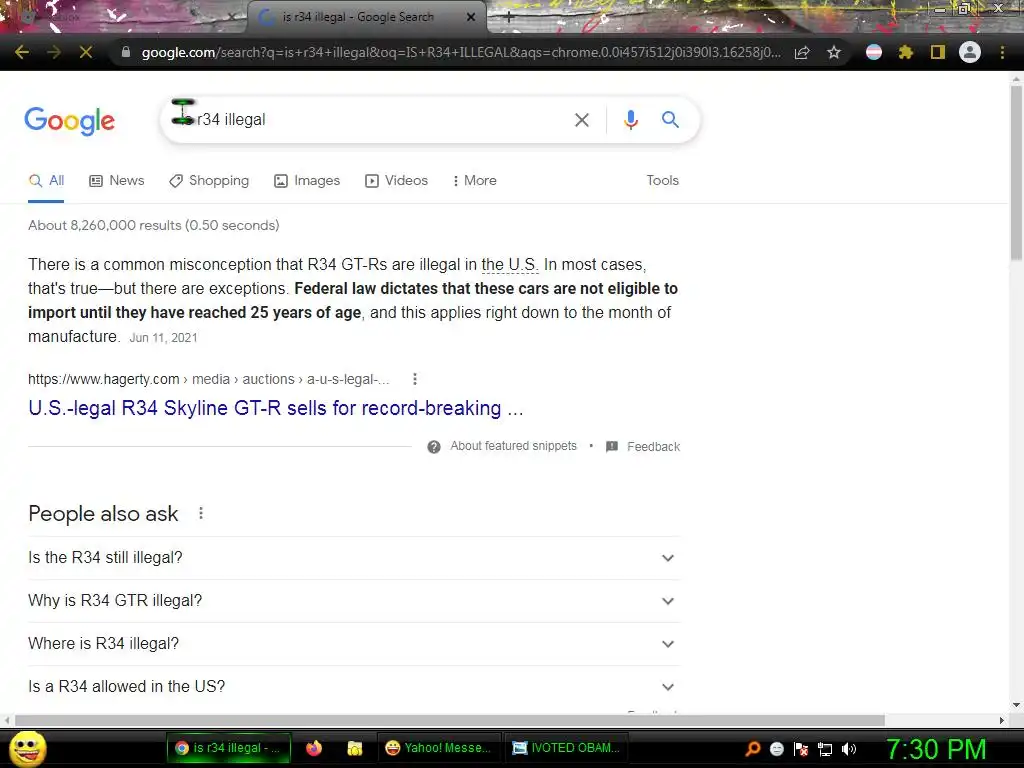This screenshot has height=768, width=1024.
Task: Switch to the All results tab
Action: tap(46, 181)
